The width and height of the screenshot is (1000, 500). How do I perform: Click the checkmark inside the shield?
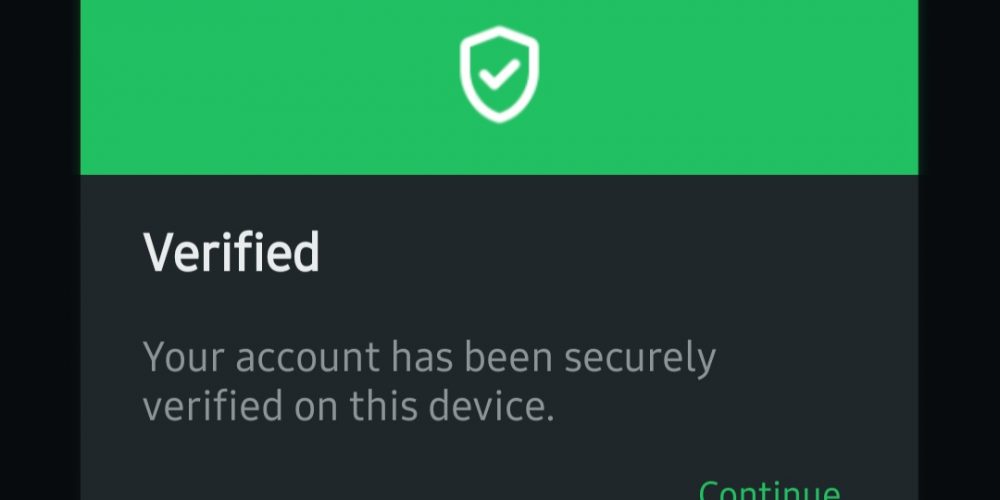(499, 73)
